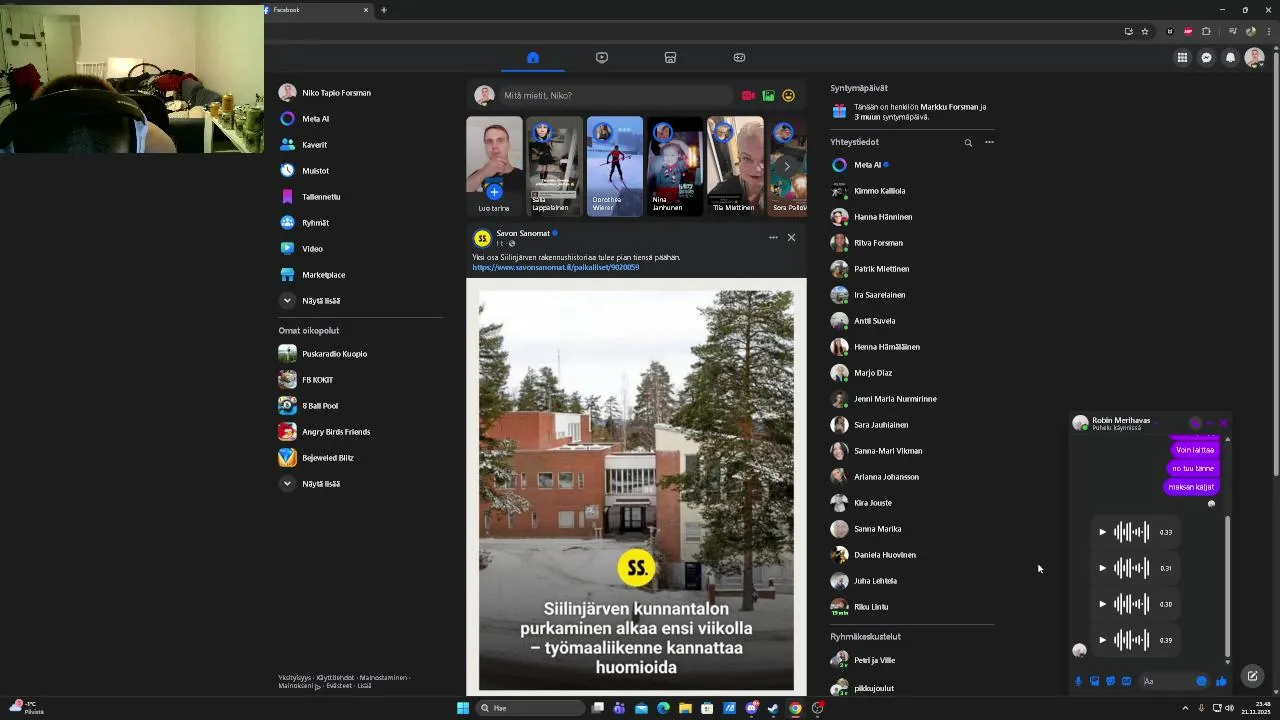Open Dorothea Wierer's story

pos(614,166)
